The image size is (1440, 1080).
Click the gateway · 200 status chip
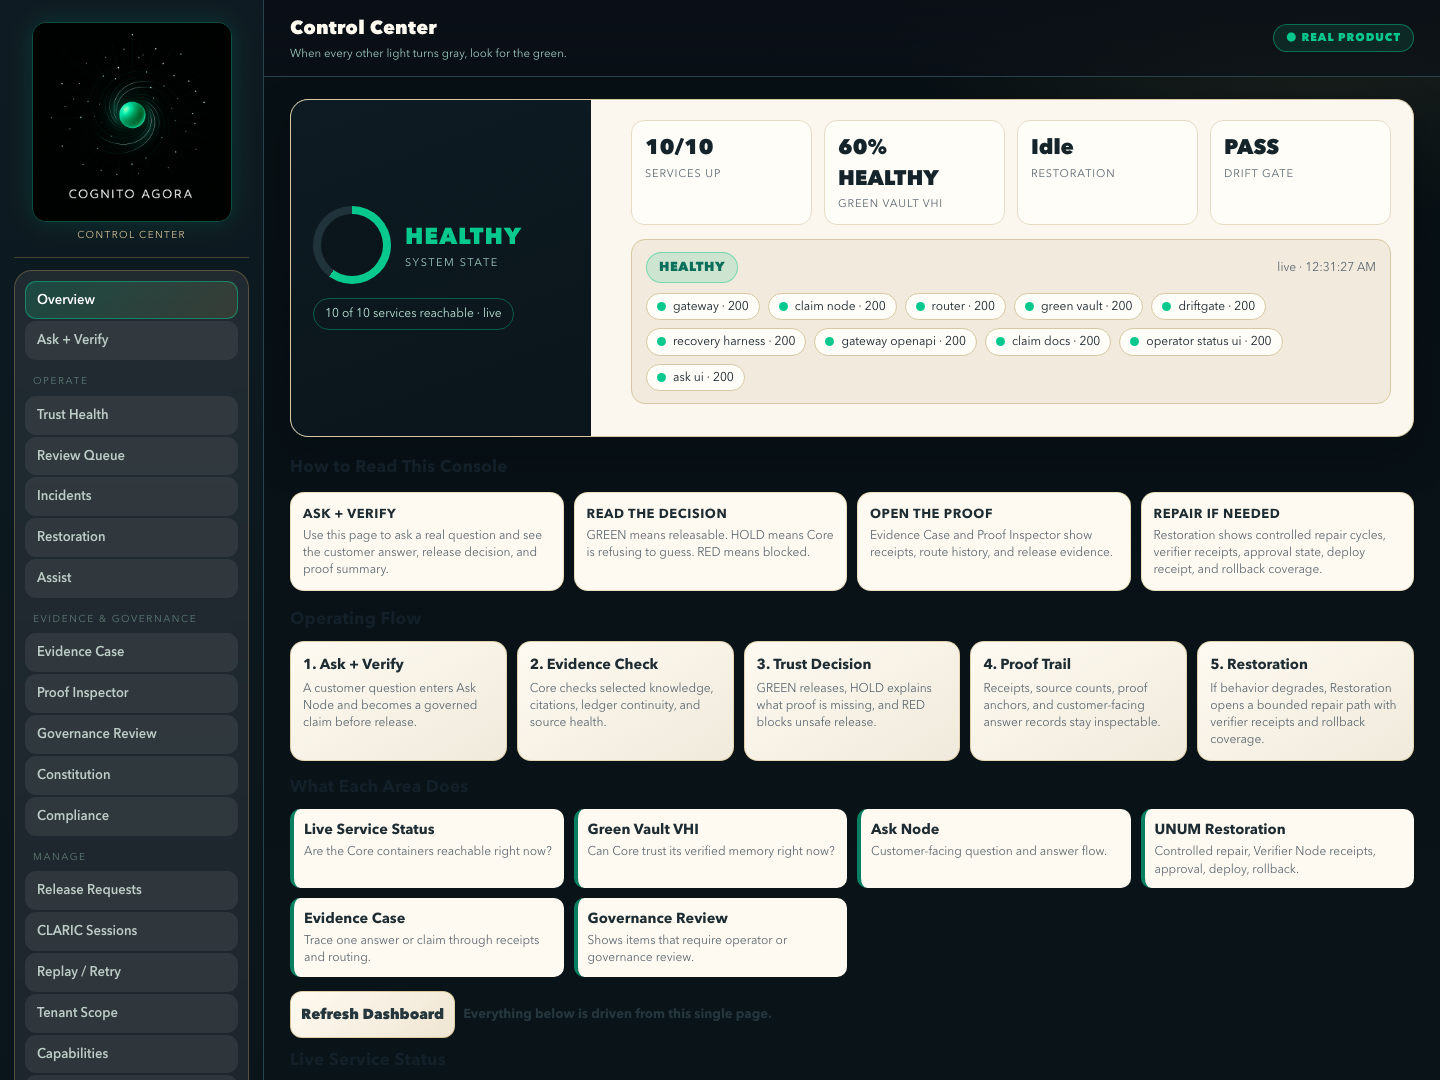(703, 306)
